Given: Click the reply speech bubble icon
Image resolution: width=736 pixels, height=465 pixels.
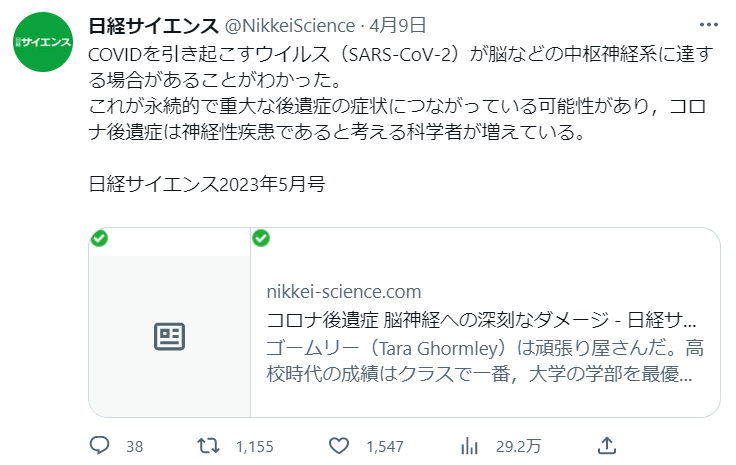Looking at the screenshot, I should (x=100, y=445).
